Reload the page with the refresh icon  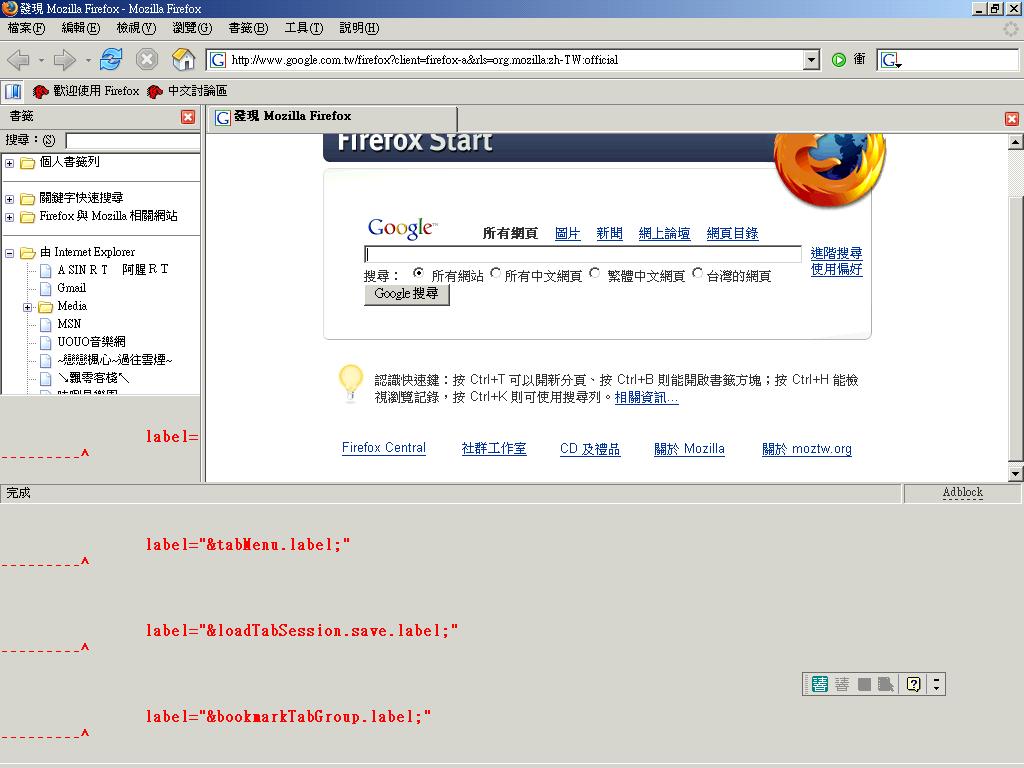[112, 59]
